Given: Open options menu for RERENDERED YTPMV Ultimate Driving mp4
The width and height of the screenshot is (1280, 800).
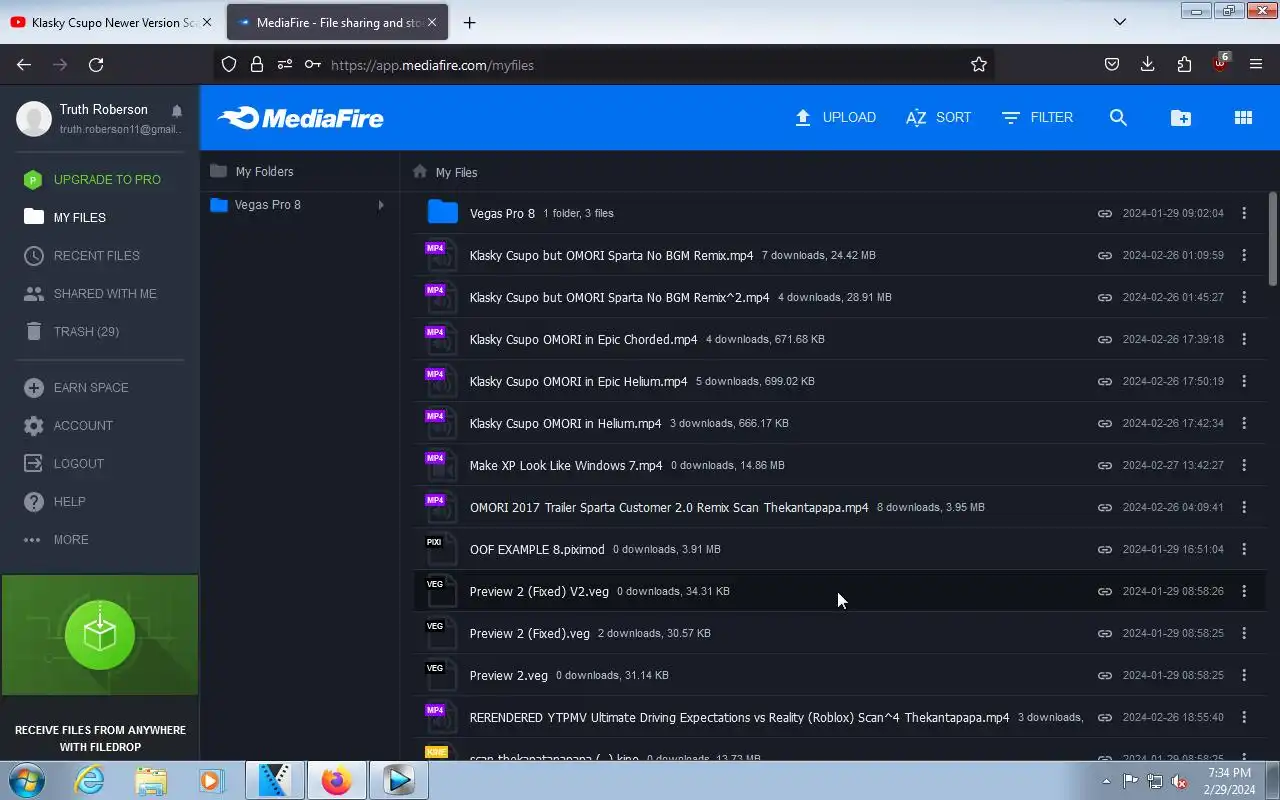Looking at the screenshot, I should click(1244, 717).
